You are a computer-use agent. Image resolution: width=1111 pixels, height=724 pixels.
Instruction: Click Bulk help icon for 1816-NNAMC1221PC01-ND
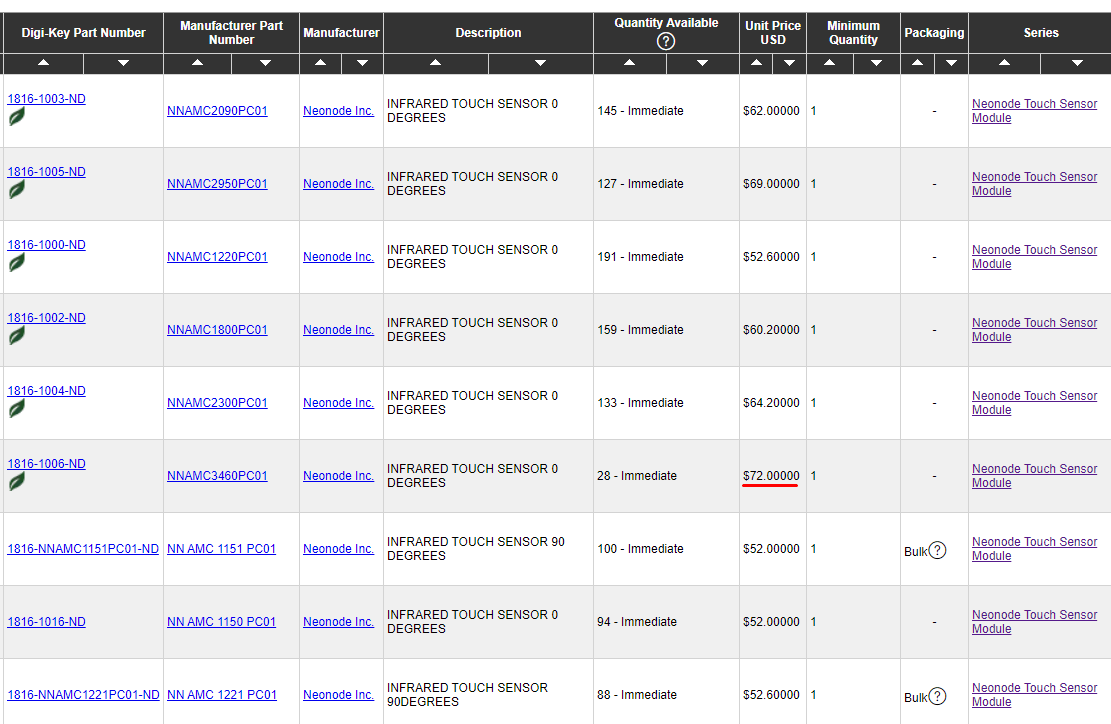937,696
